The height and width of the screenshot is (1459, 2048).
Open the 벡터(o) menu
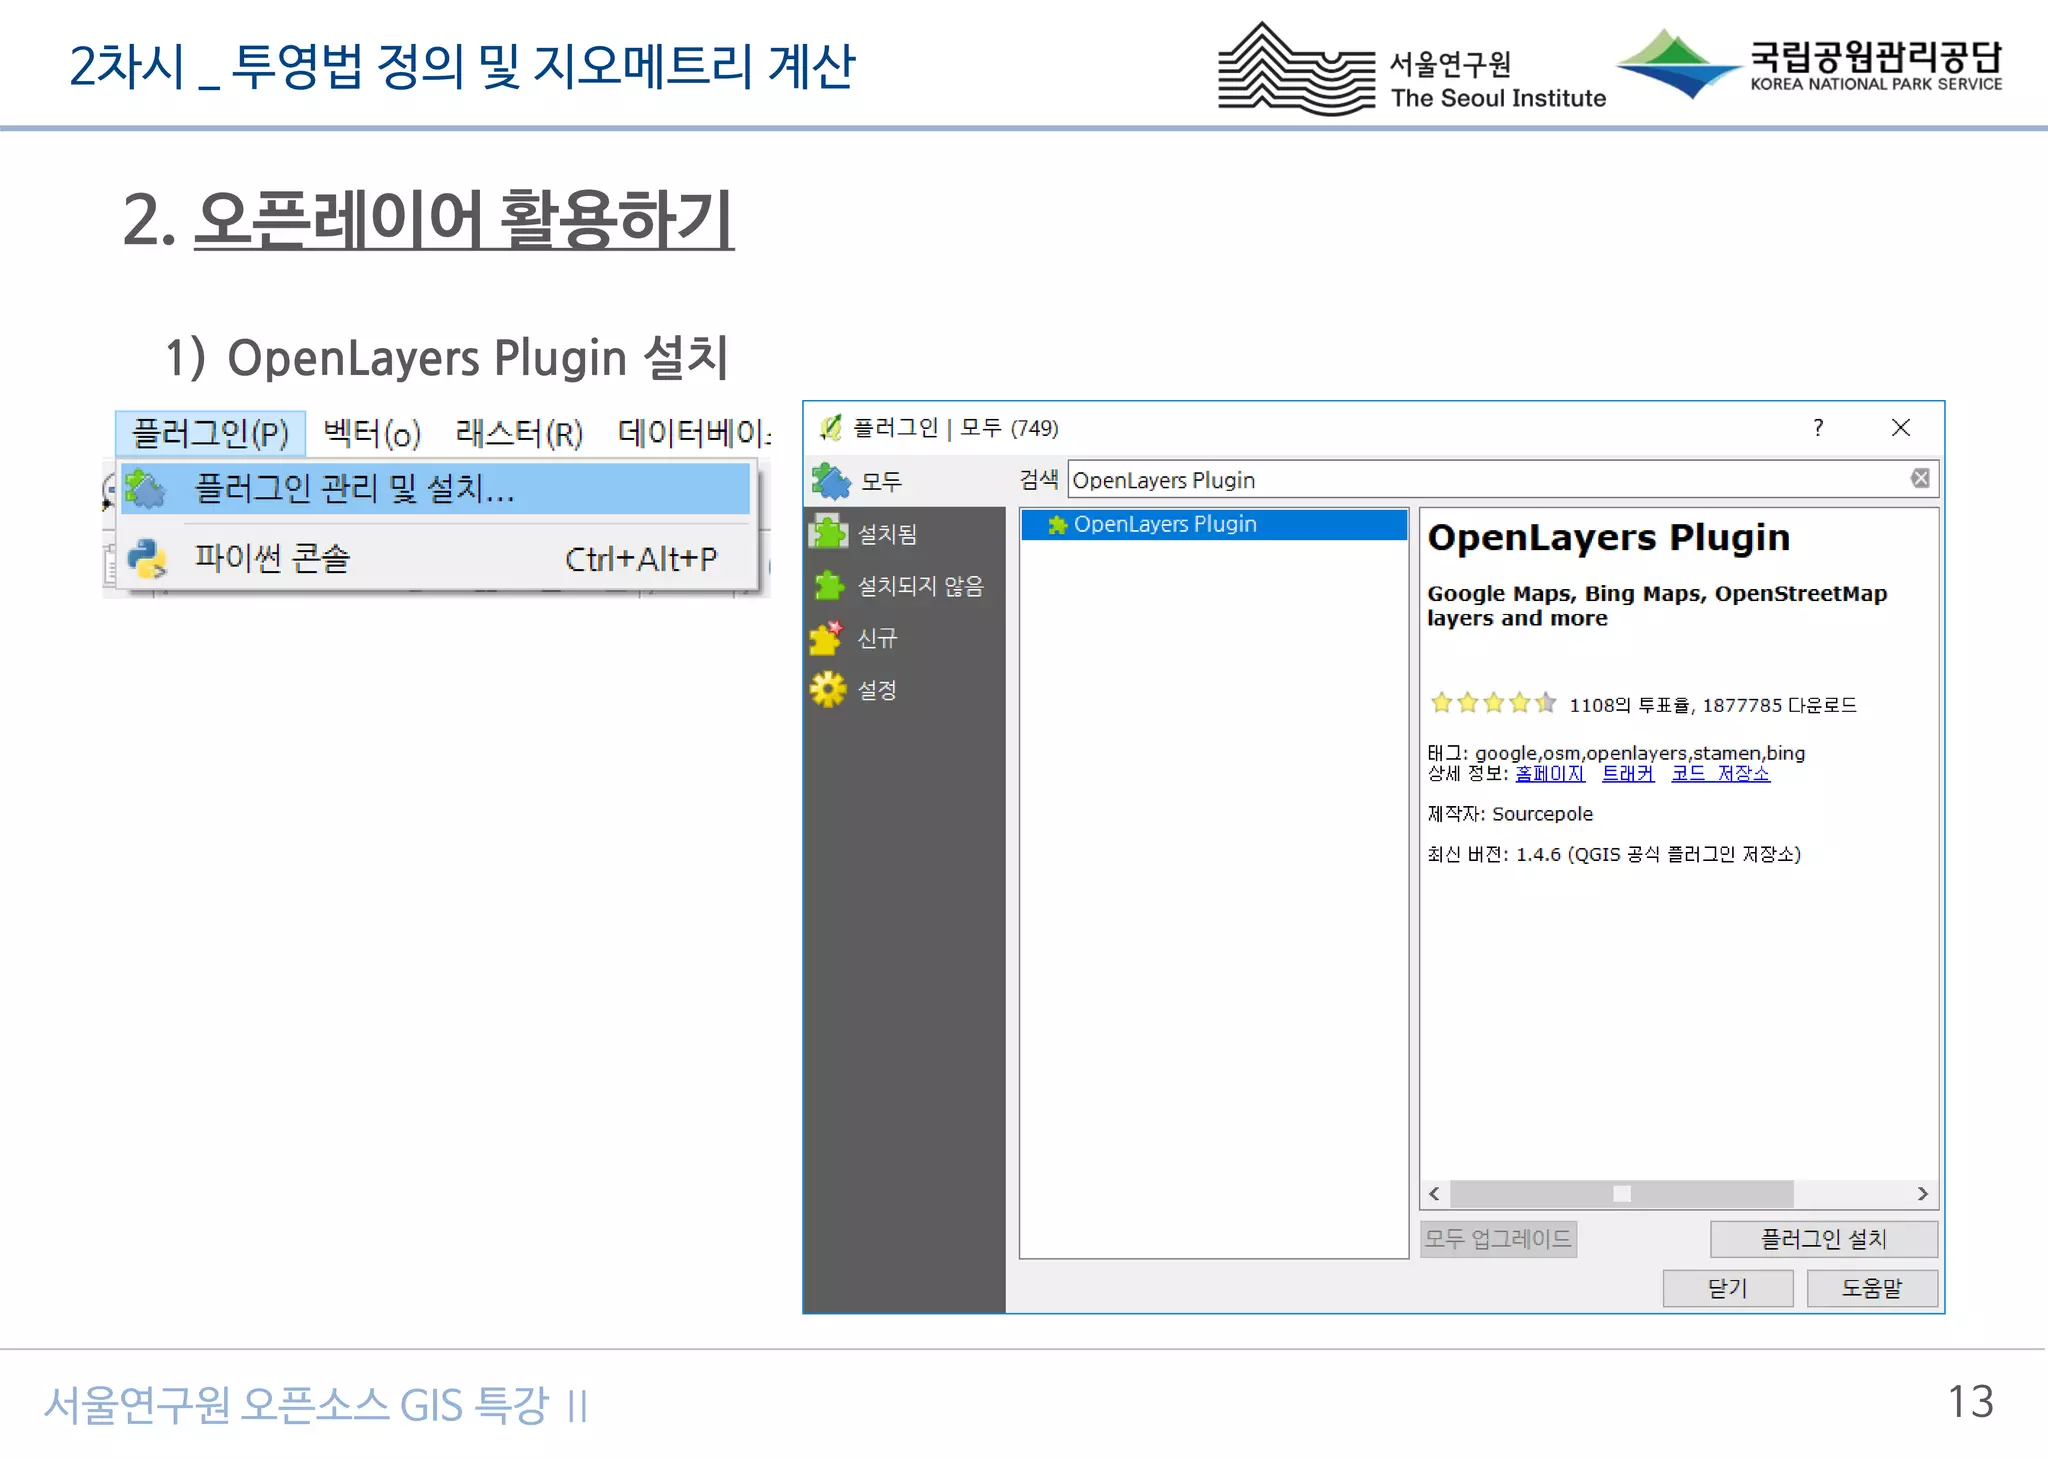[372, 434]
